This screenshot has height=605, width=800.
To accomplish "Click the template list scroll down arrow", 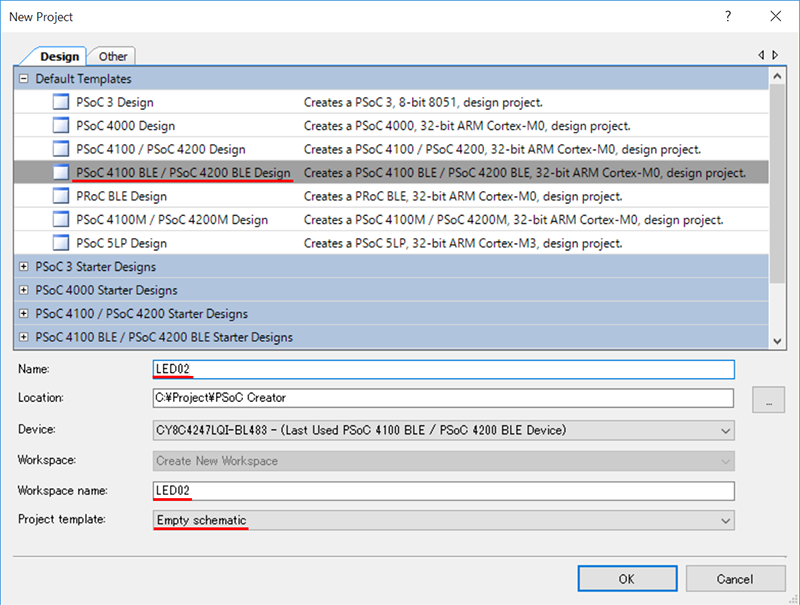I will (x=777, y=341).
